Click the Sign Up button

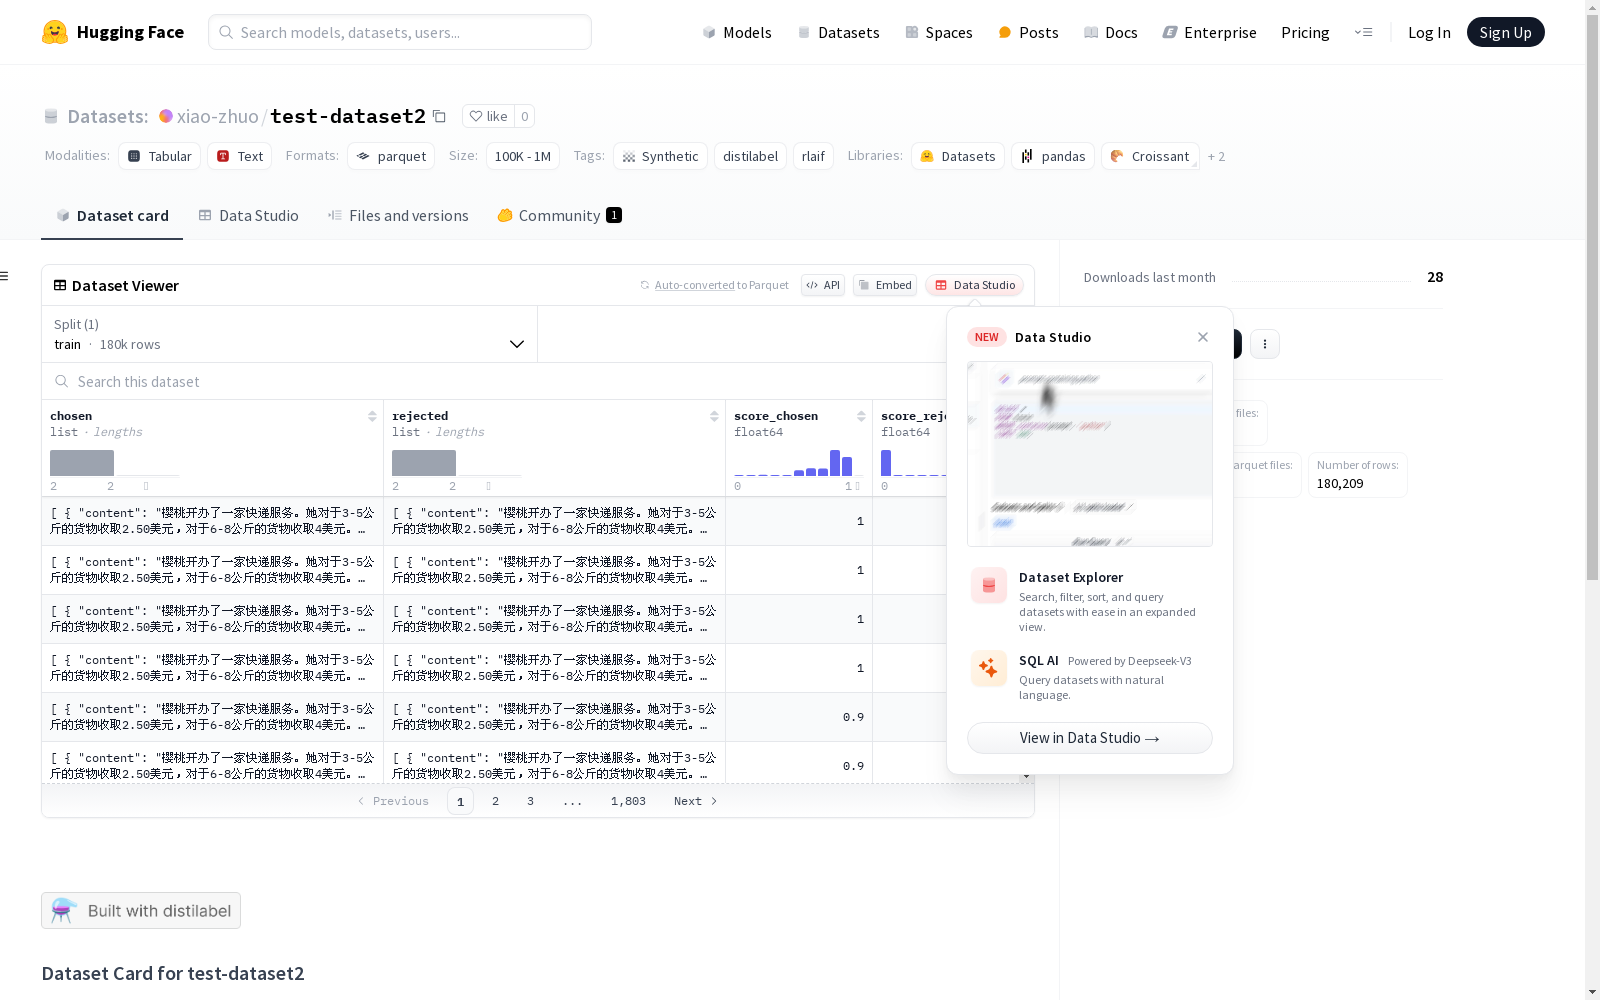[1505, 32]
